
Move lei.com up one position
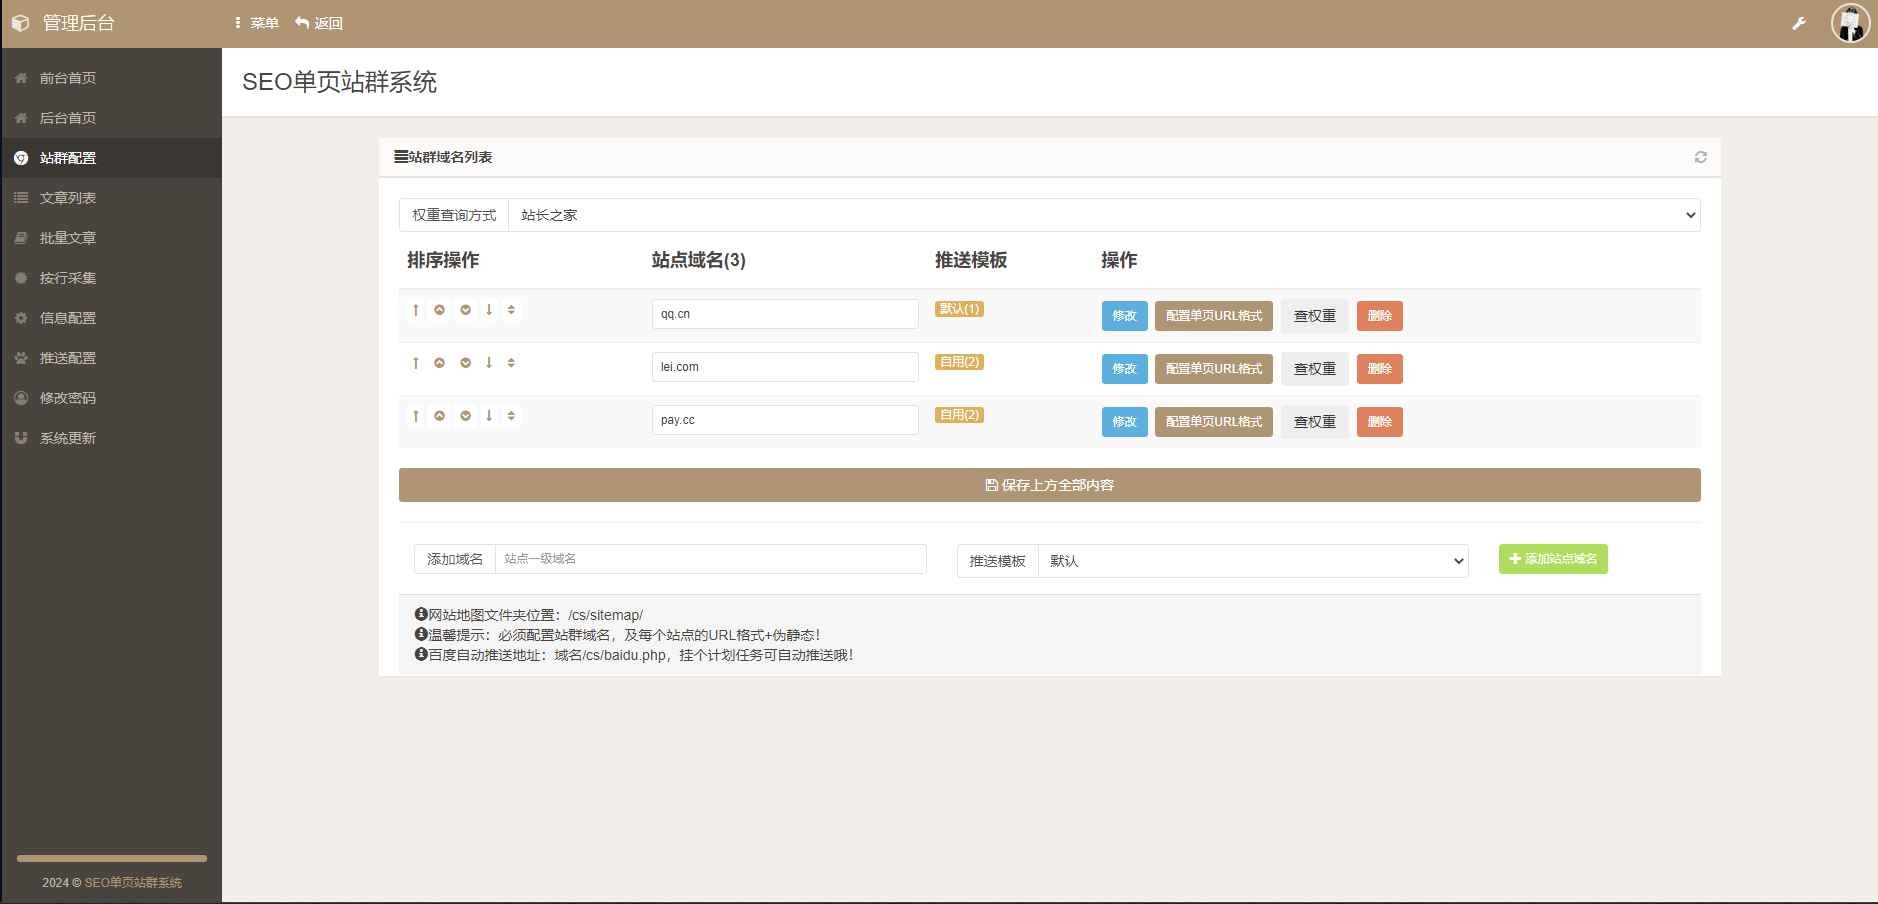pos(441,363)
